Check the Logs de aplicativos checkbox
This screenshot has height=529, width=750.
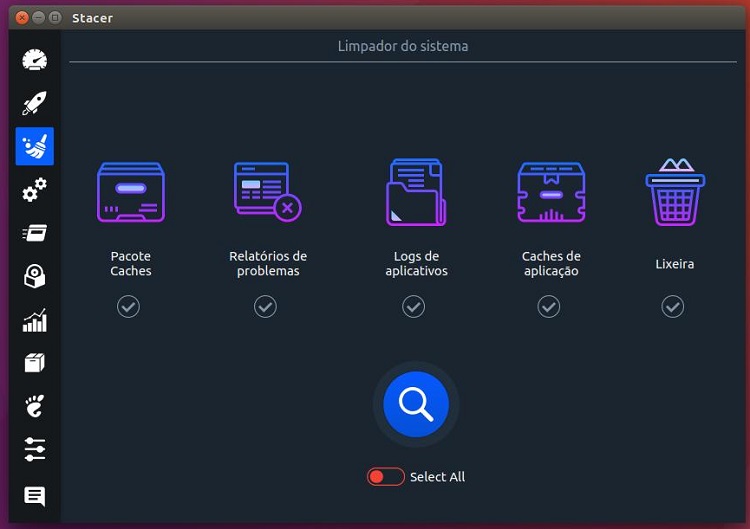[x=413, y=307]
